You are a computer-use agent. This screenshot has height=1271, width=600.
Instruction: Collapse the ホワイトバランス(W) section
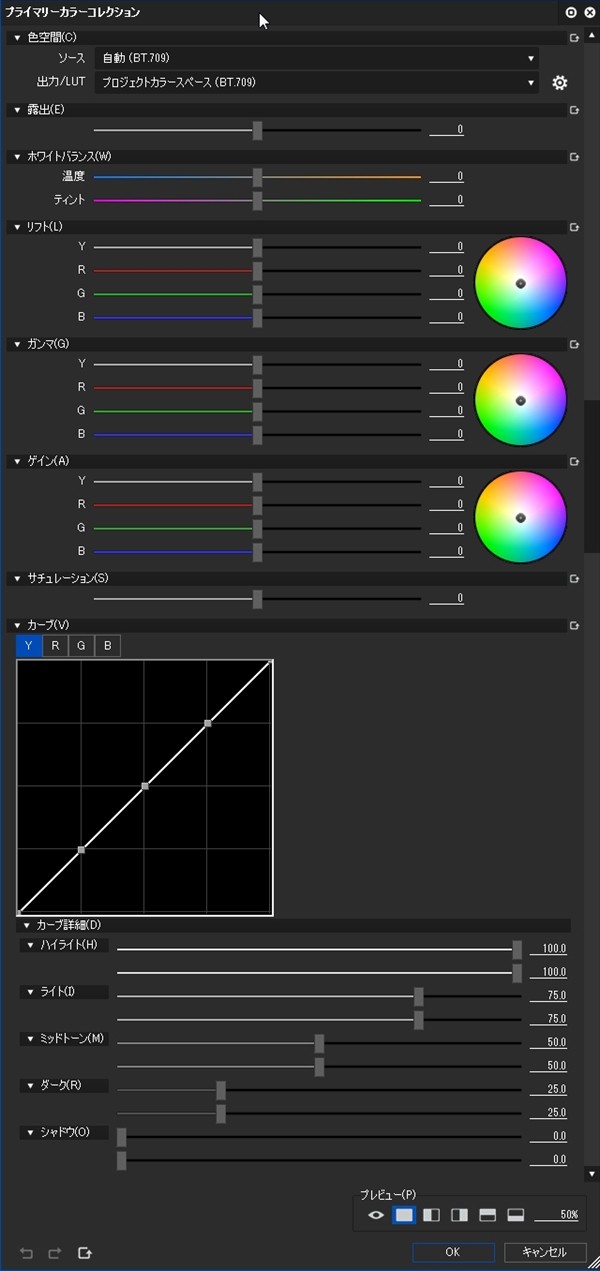click(18, 157)
